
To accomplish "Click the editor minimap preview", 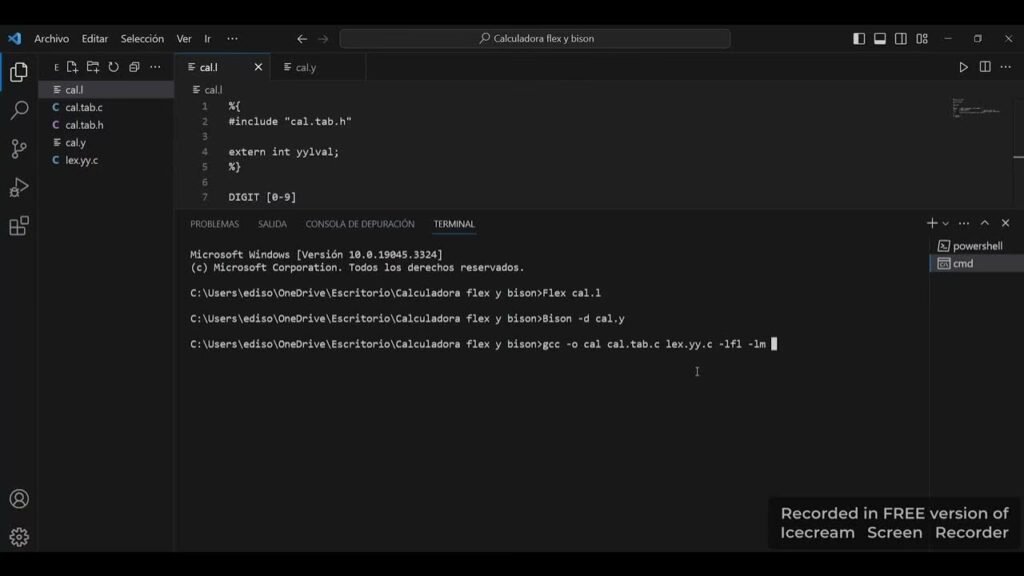I will (977, 108).
